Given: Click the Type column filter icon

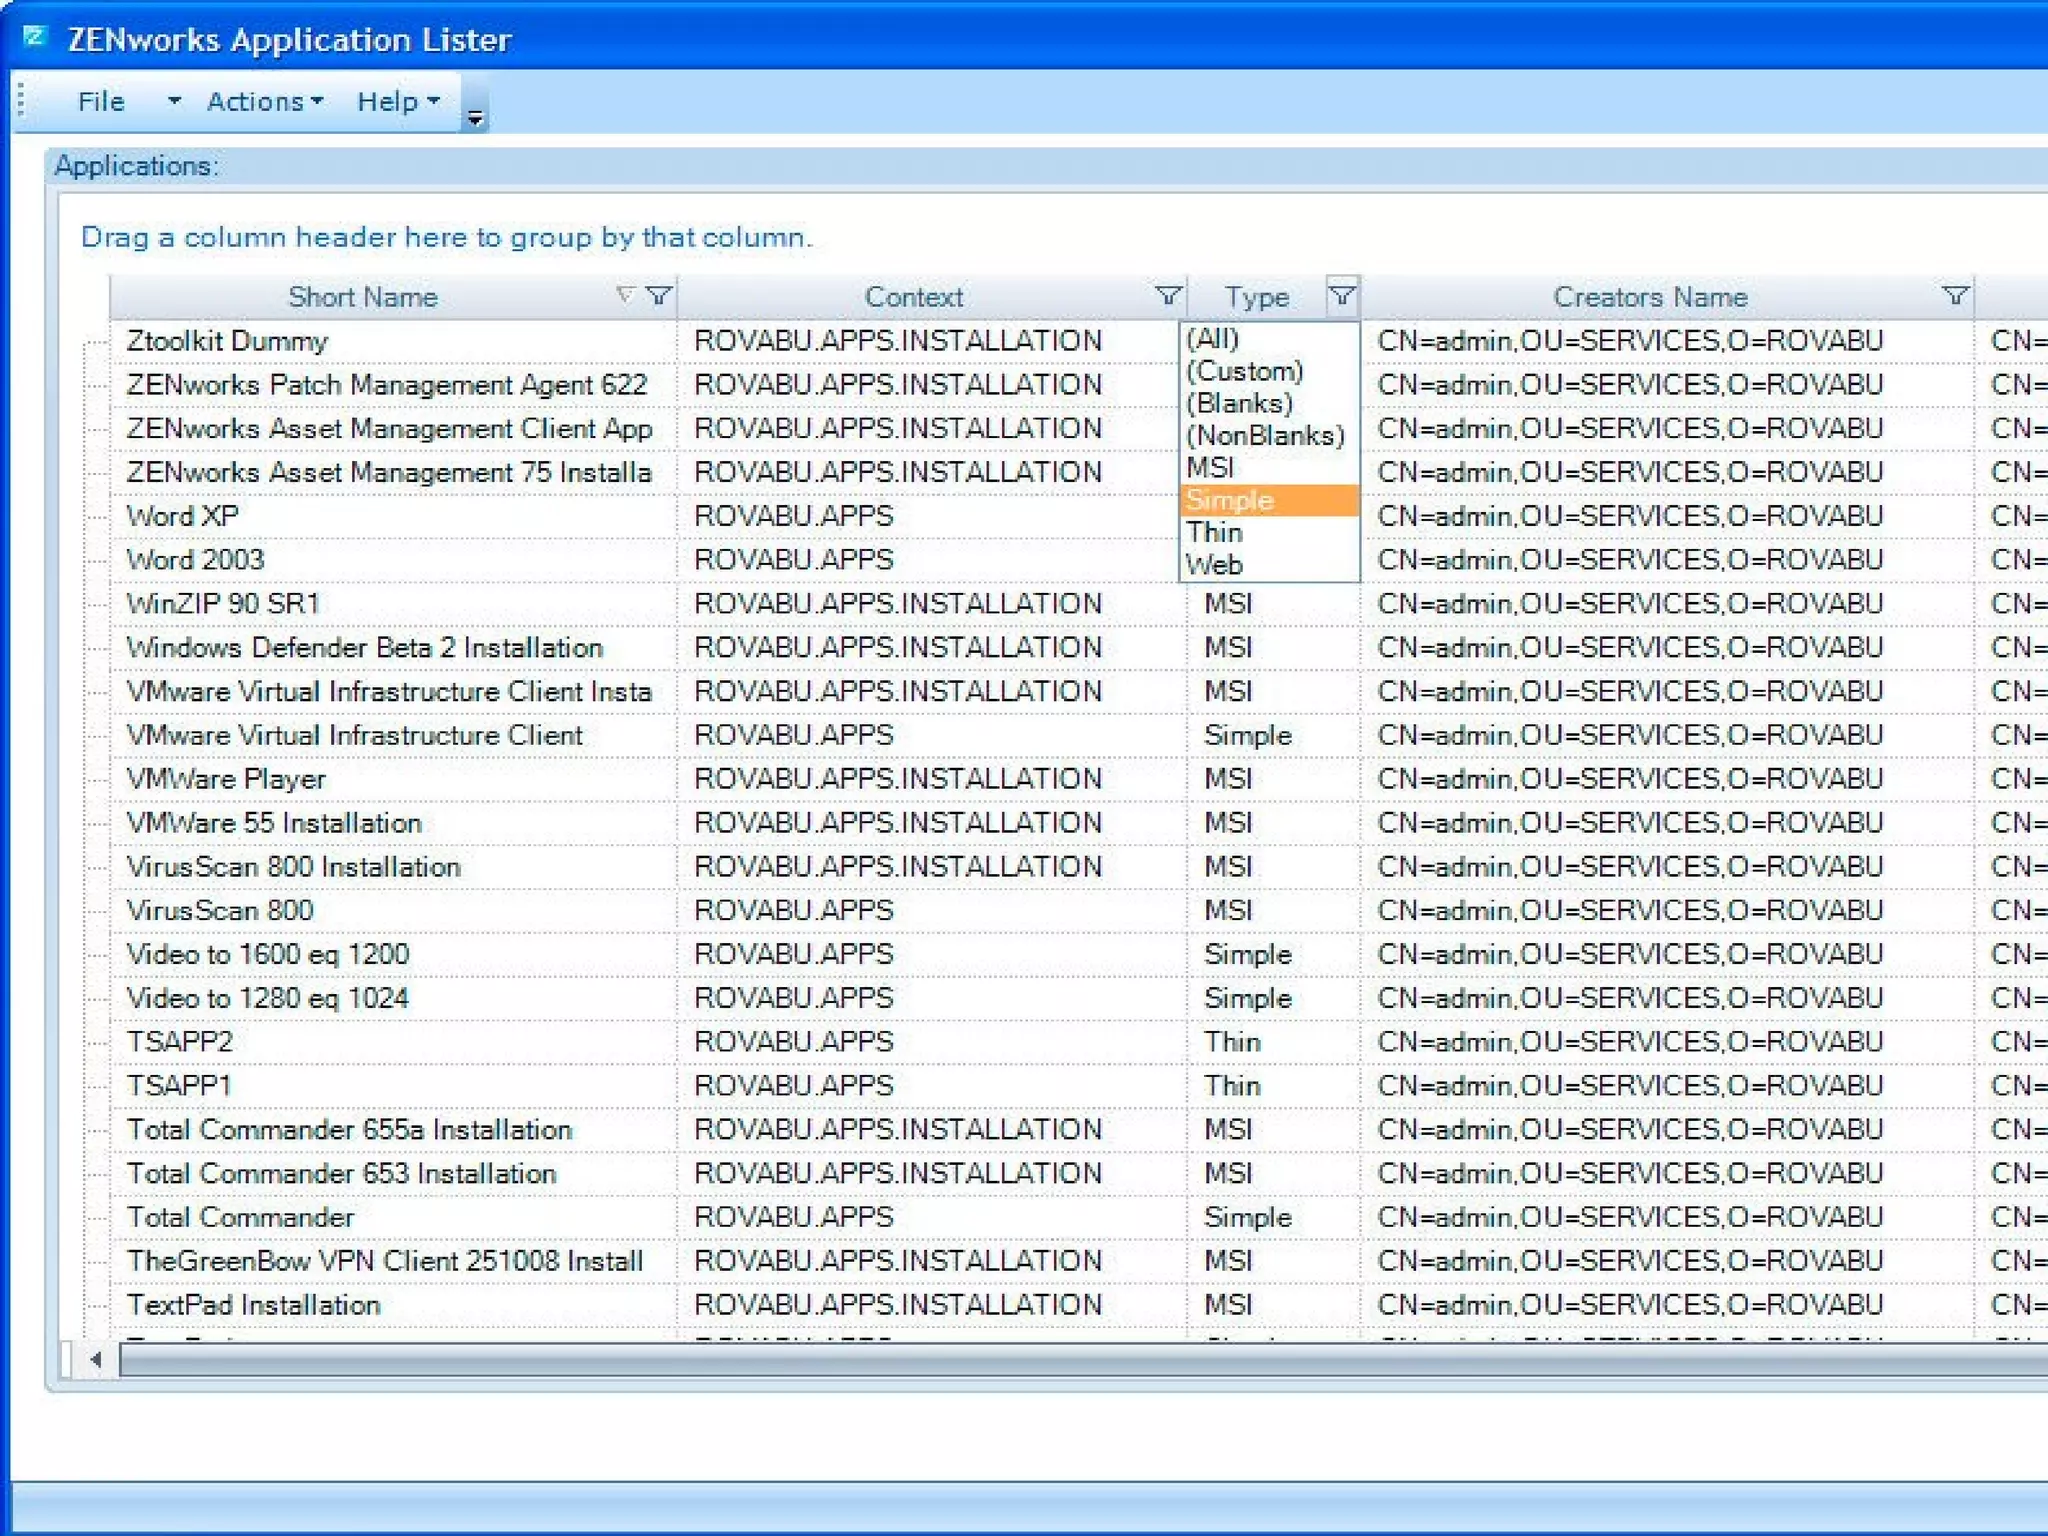Looking at the screenshot, I should pos(1341,296).
